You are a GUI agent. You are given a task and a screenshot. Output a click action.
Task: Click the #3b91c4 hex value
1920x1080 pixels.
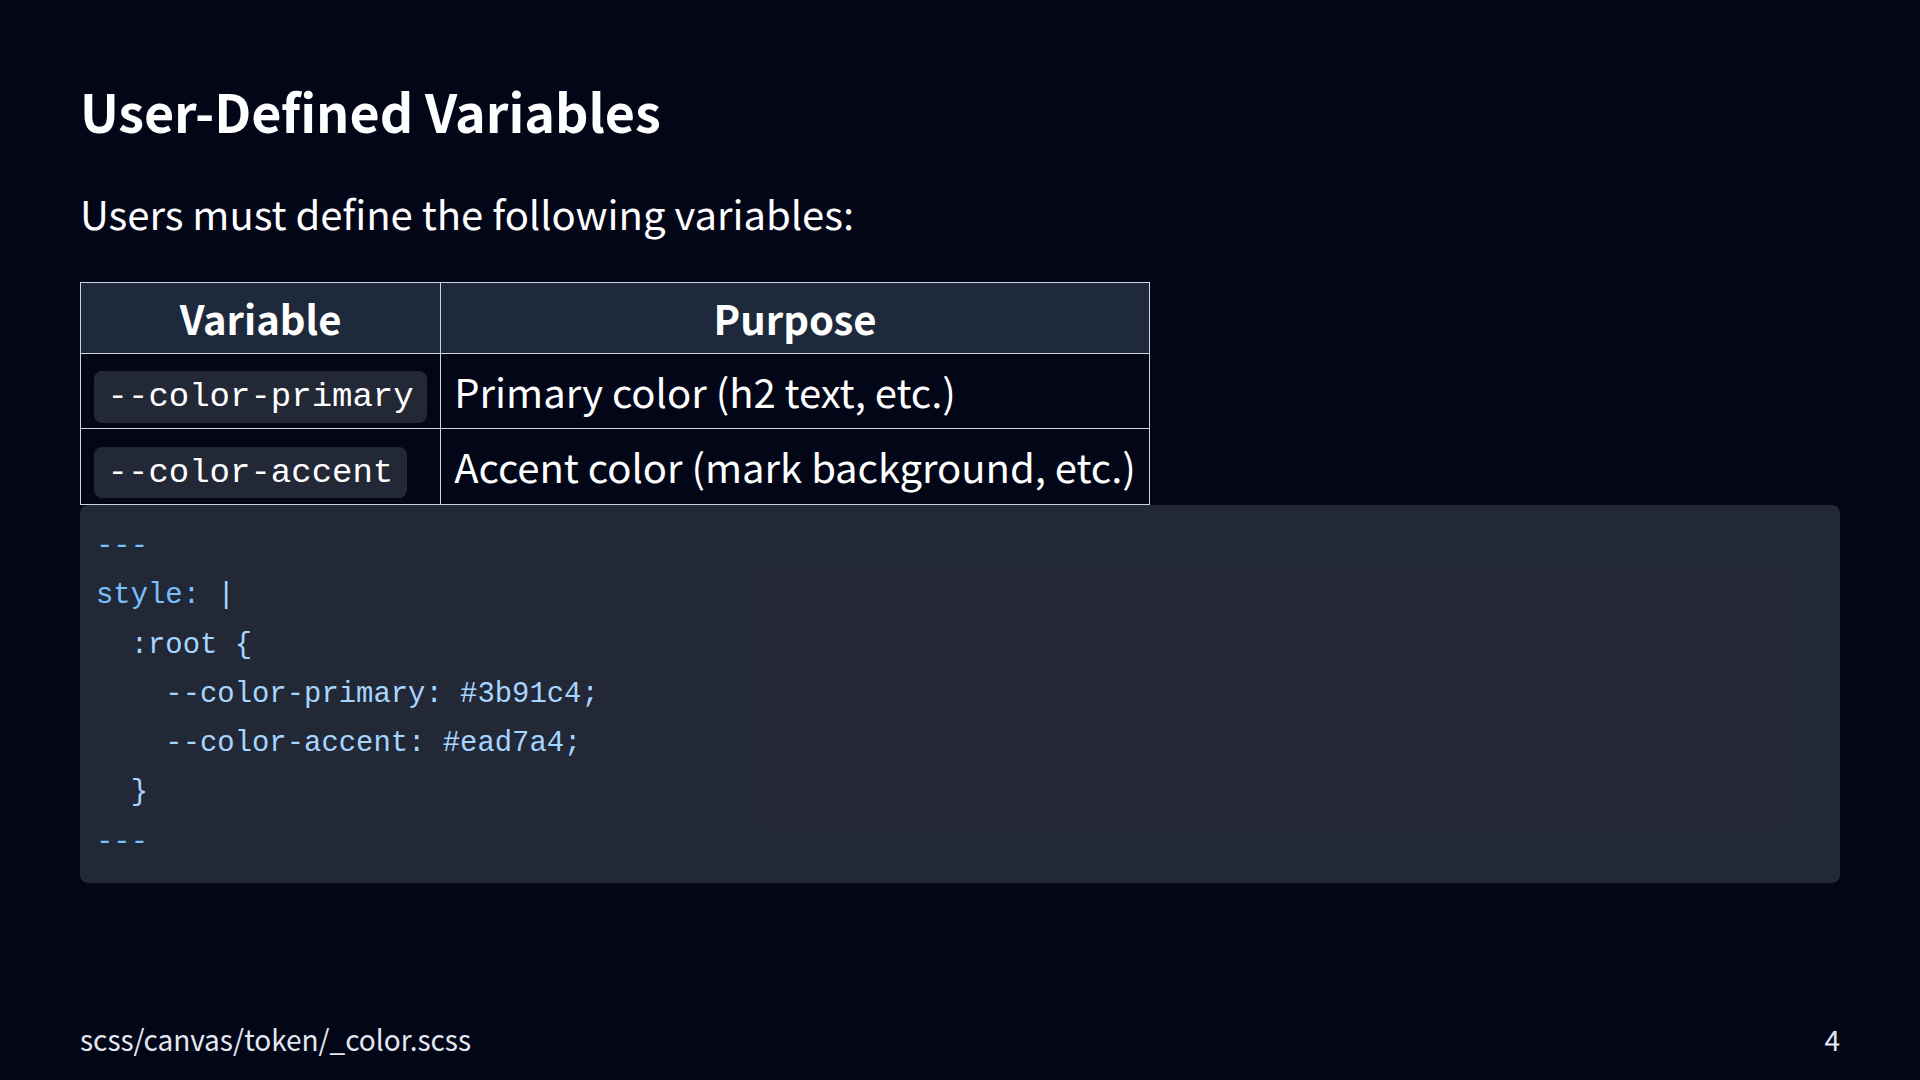pyautogui.click(x=520, y=693)
